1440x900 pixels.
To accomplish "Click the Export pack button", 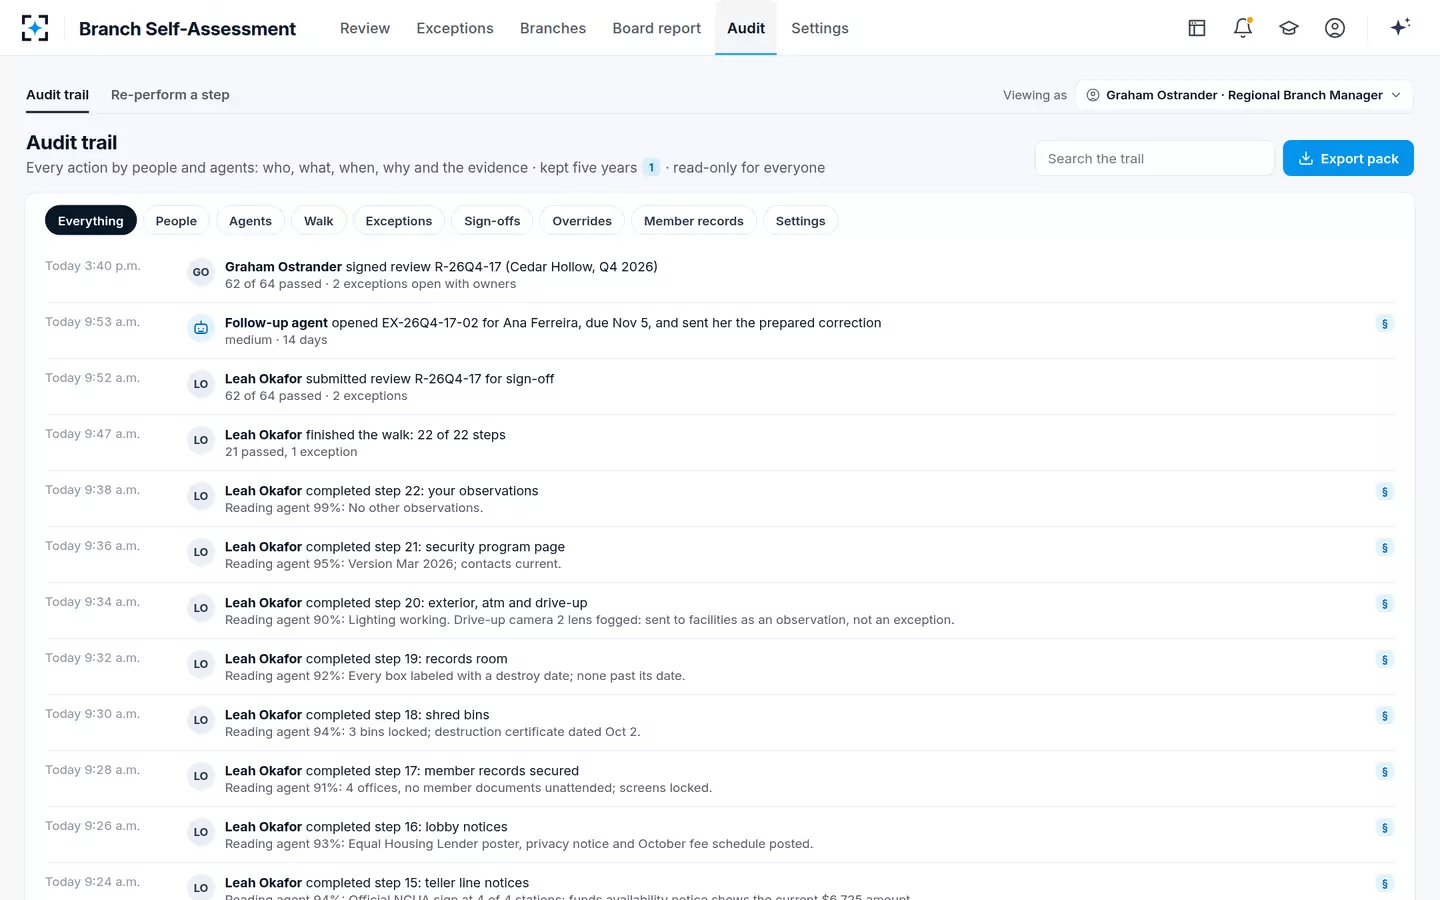I will (1348, 158).
